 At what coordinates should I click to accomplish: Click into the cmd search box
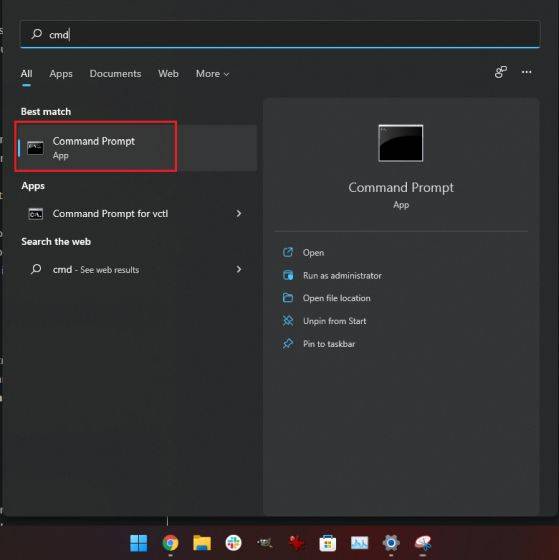[280, 34]
